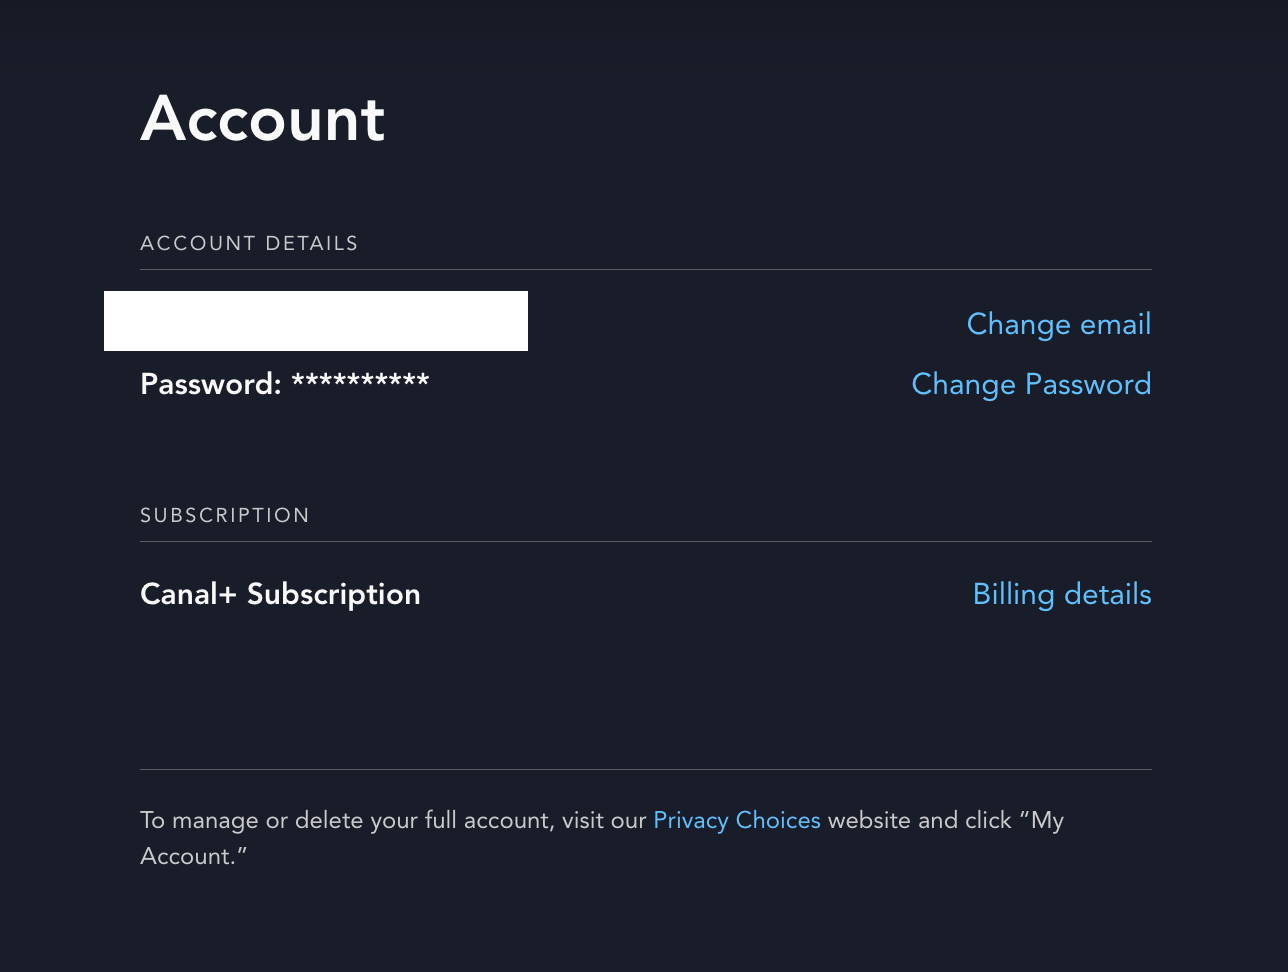Select the Canal+ Subscription entry
Viewport: 1288px width, 972px height.
[x=280, y=594]
